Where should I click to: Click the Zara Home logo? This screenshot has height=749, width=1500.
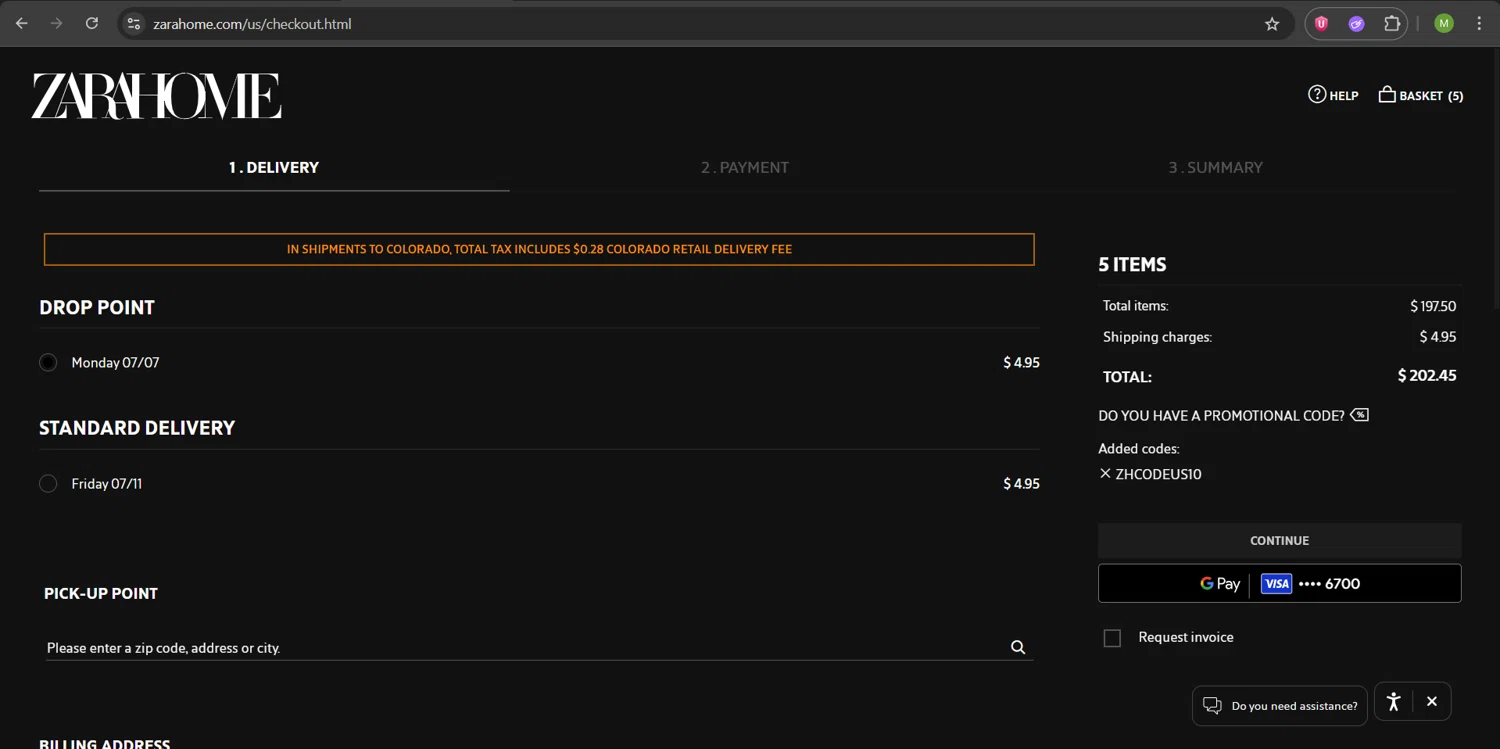point(156,96)
